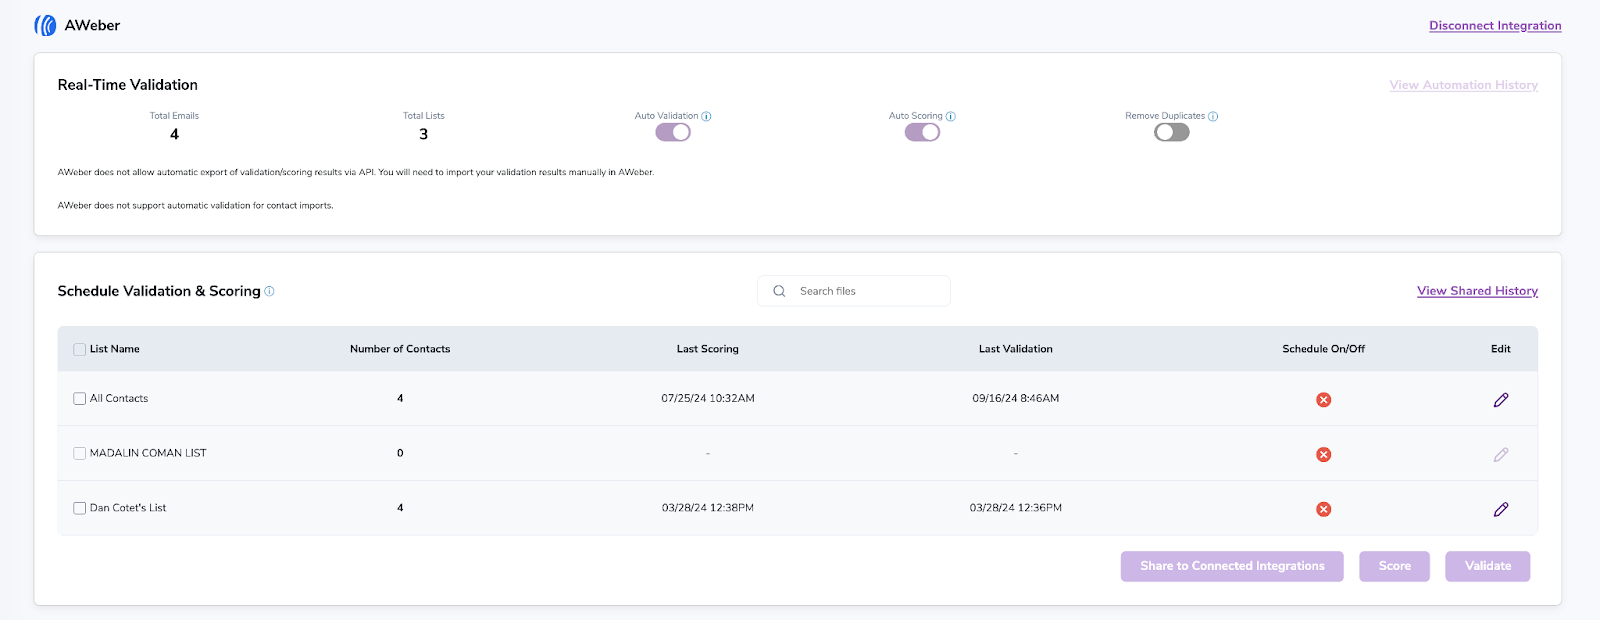
Task: Click the AWeber logo icon
Action: tap(45, 25)
